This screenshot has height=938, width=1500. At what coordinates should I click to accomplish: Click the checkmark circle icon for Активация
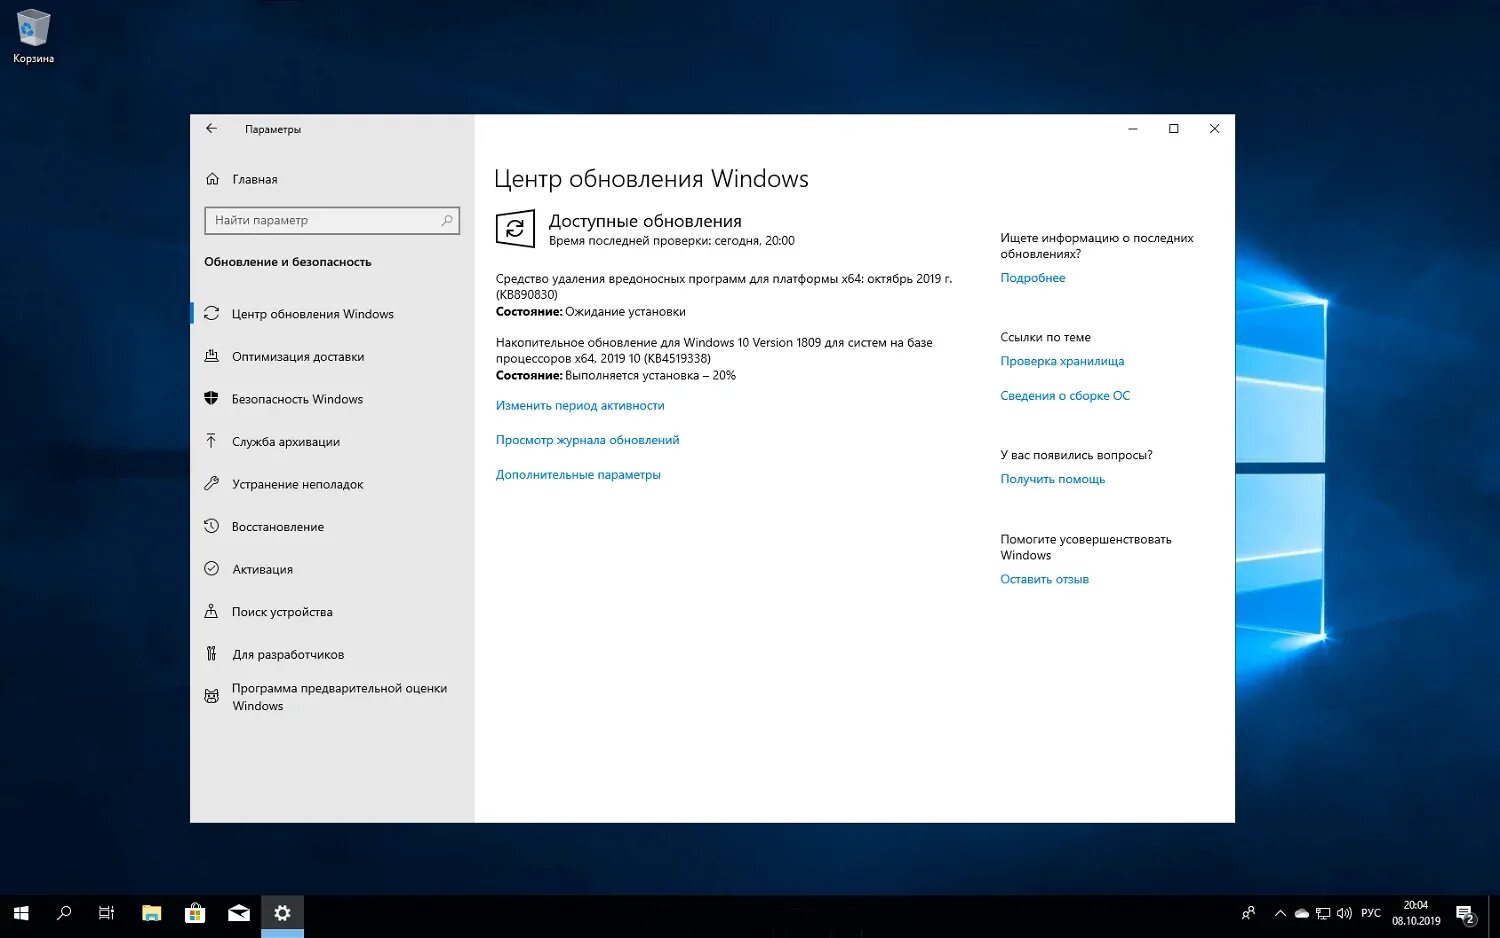point(211,568)
